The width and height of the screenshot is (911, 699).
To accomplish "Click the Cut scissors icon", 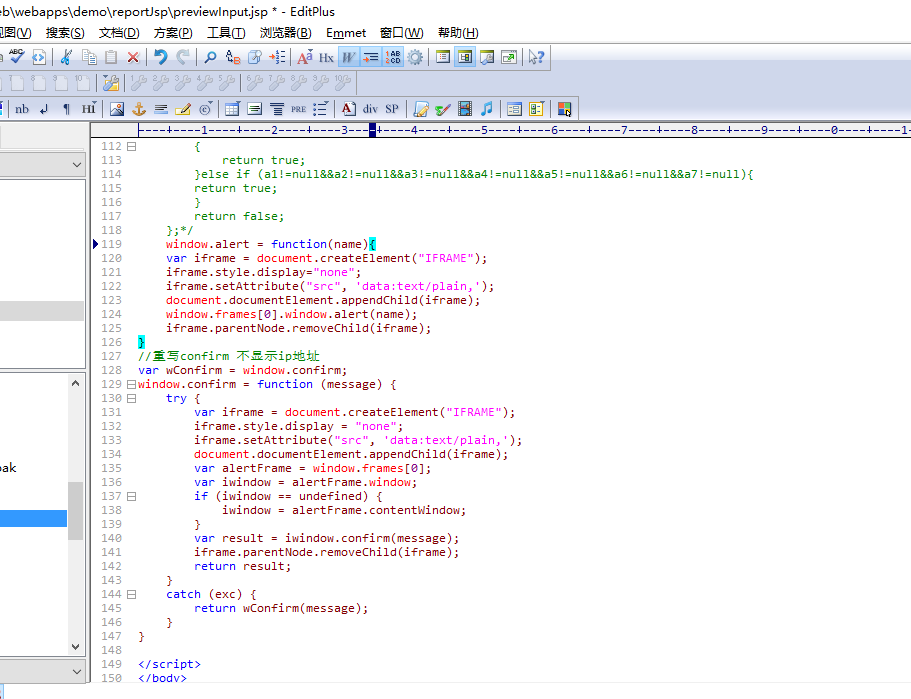I will point(66,57).
